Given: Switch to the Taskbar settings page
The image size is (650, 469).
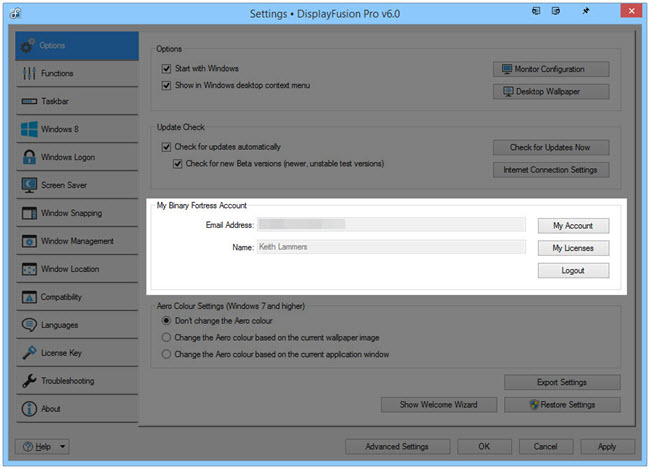Looking at the screenshot, I should (77, 101).
